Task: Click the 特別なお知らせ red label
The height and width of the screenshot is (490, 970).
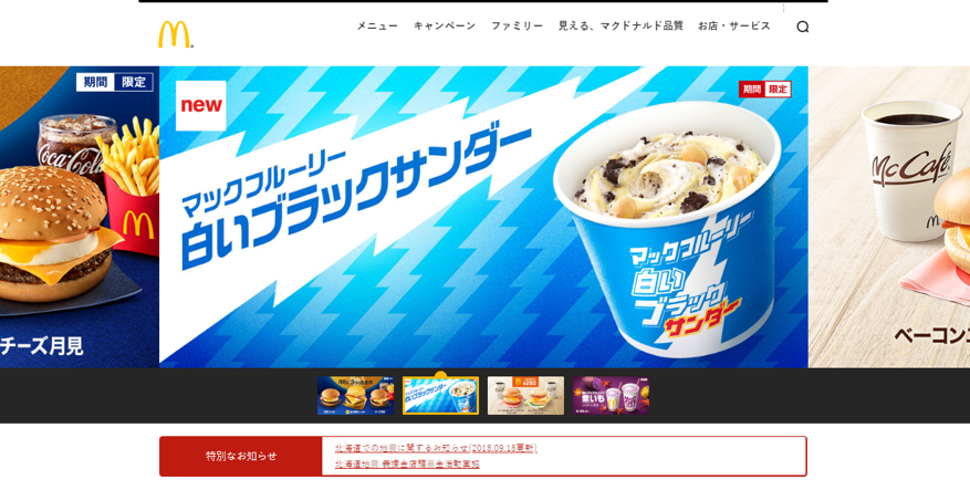Action: tap(241, 456)
